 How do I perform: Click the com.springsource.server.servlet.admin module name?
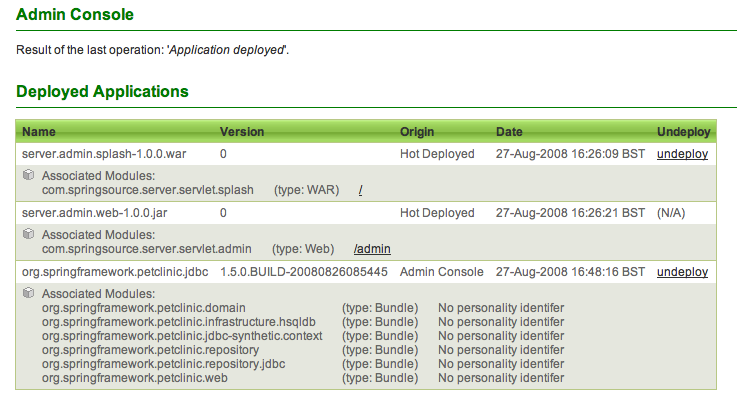pyautogui.click(x=146, y=248)
